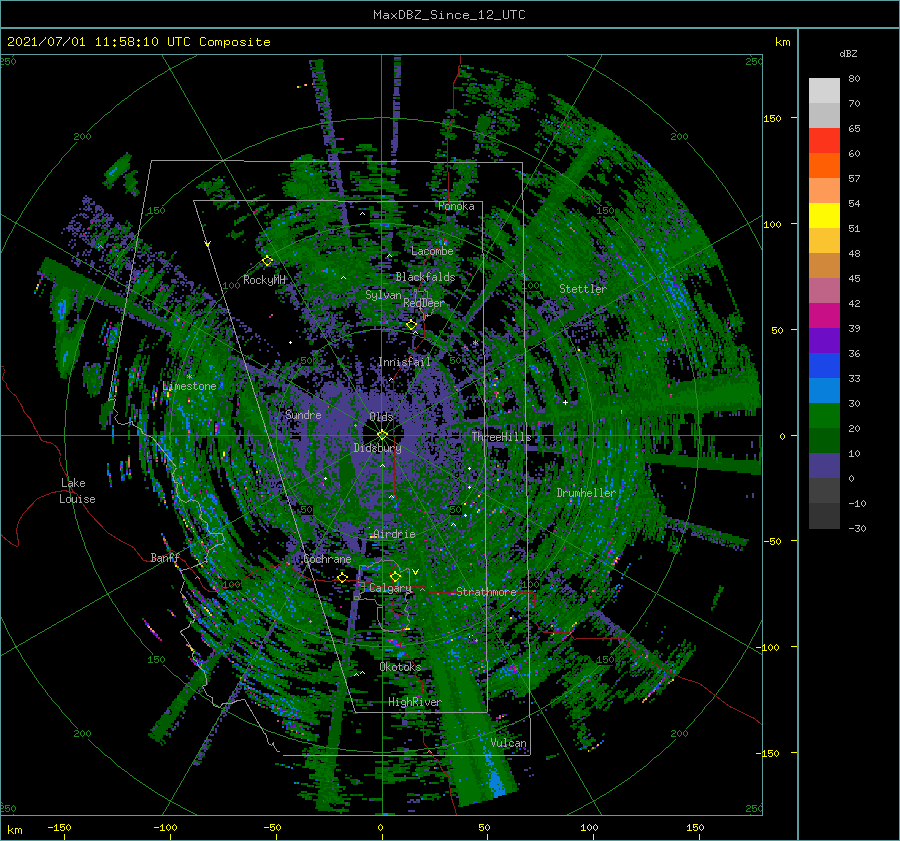Select the bright yellow 54-51 dBZ legend swatch
The image size is (900, 841).
click(824, 216)
